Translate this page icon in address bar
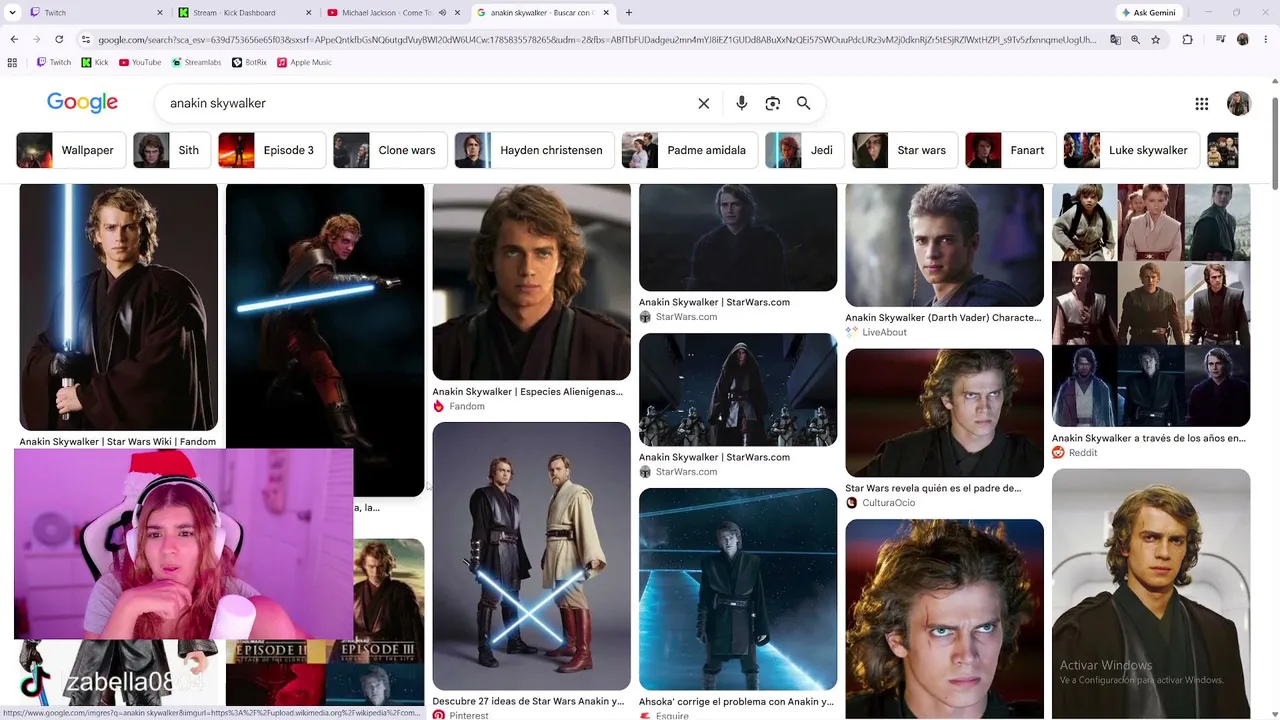Viewport: 1280px width, 720px height. 1115,40
